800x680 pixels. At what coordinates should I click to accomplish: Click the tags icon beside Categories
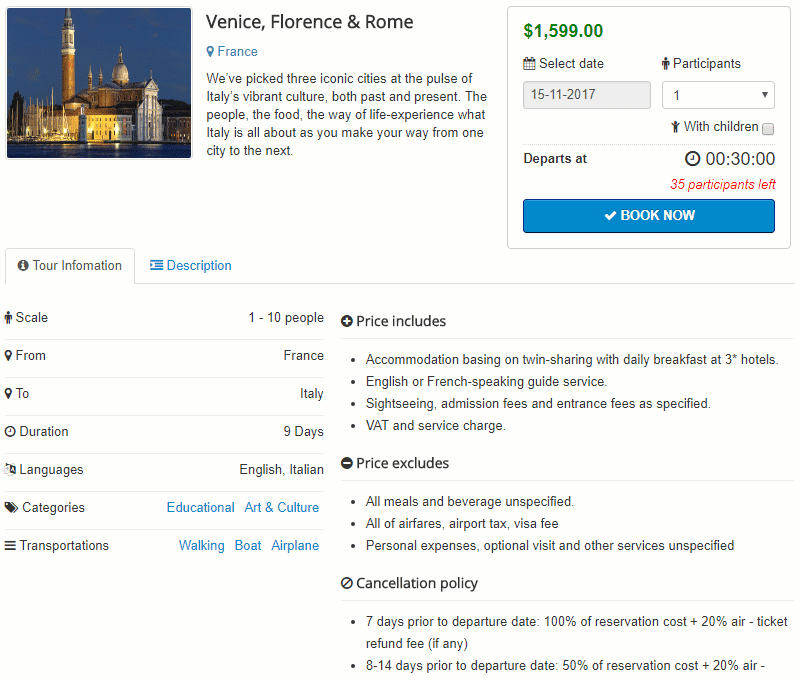(x=11, y=508)
